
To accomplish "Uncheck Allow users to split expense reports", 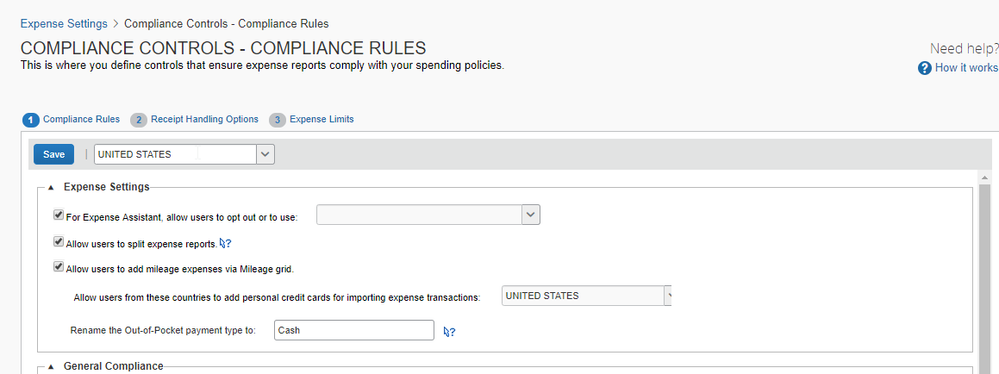I will pyautogui.click(x=59, y=242).
